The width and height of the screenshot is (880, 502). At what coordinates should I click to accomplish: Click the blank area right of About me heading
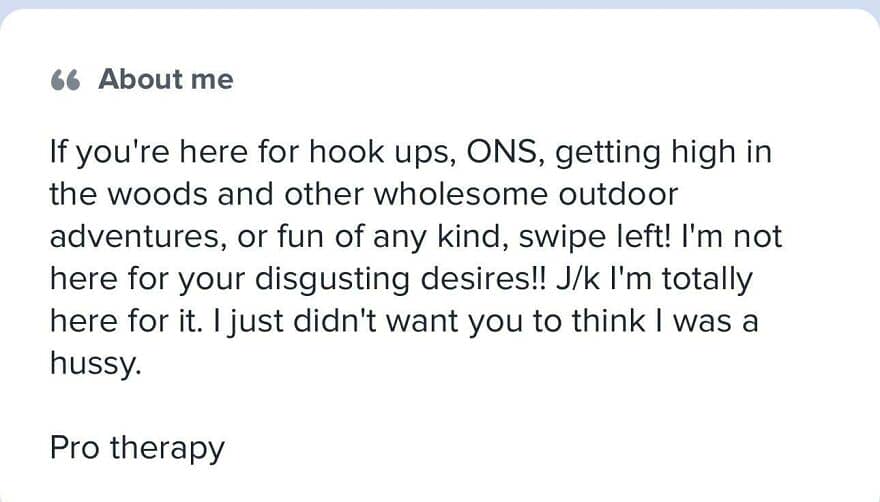(550, 79)
